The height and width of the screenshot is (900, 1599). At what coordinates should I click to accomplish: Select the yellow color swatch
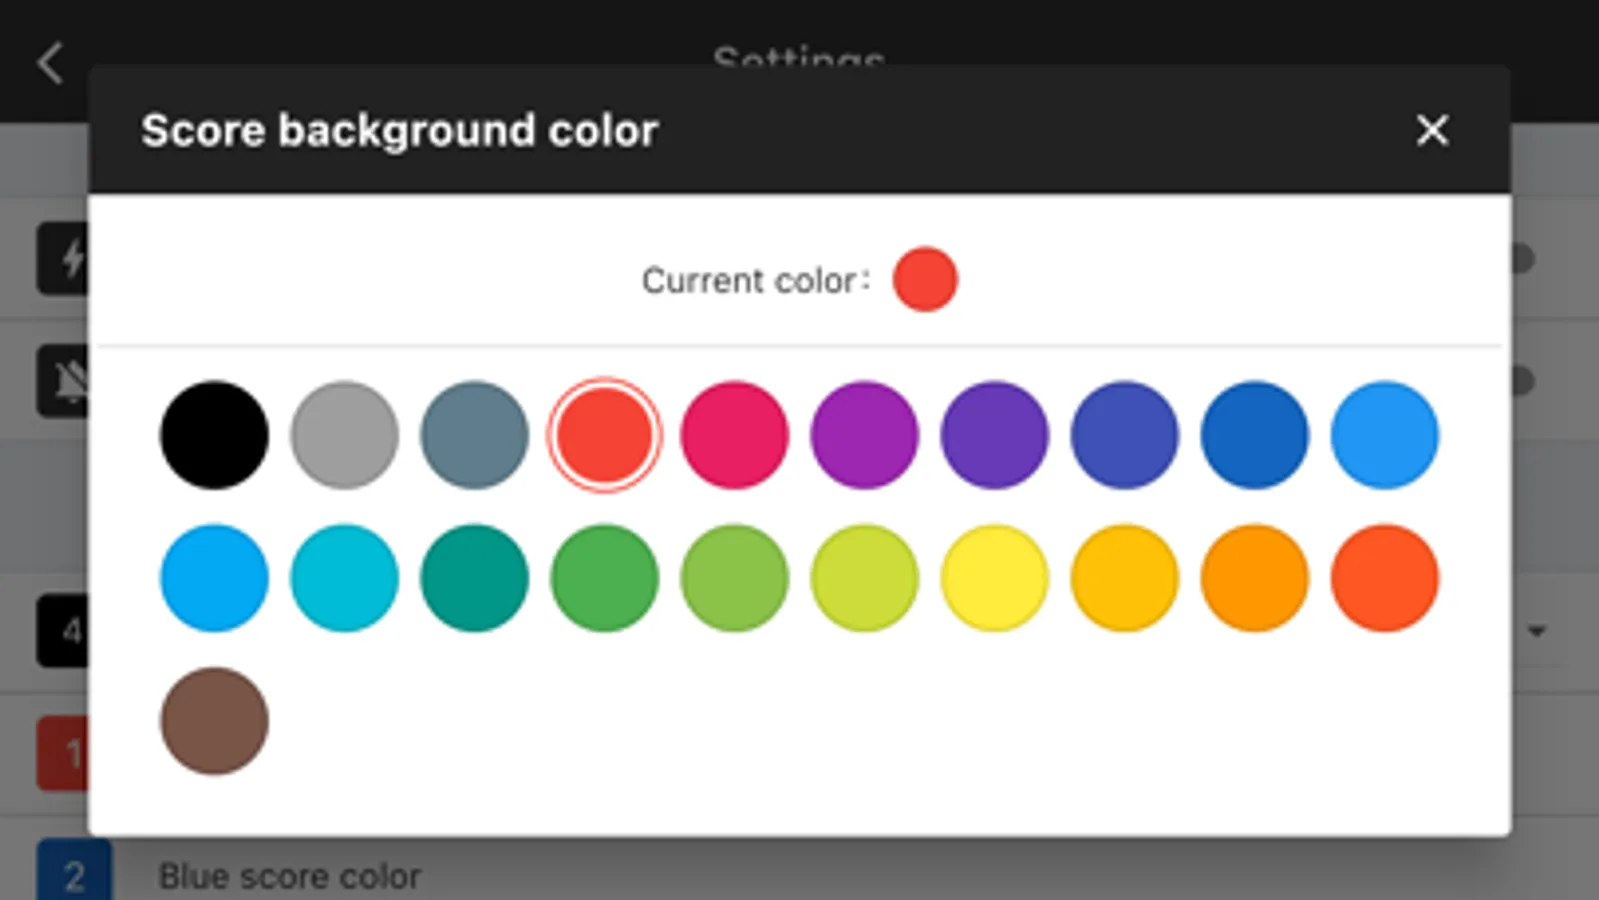pyautogui.click(x=994, y=578)
